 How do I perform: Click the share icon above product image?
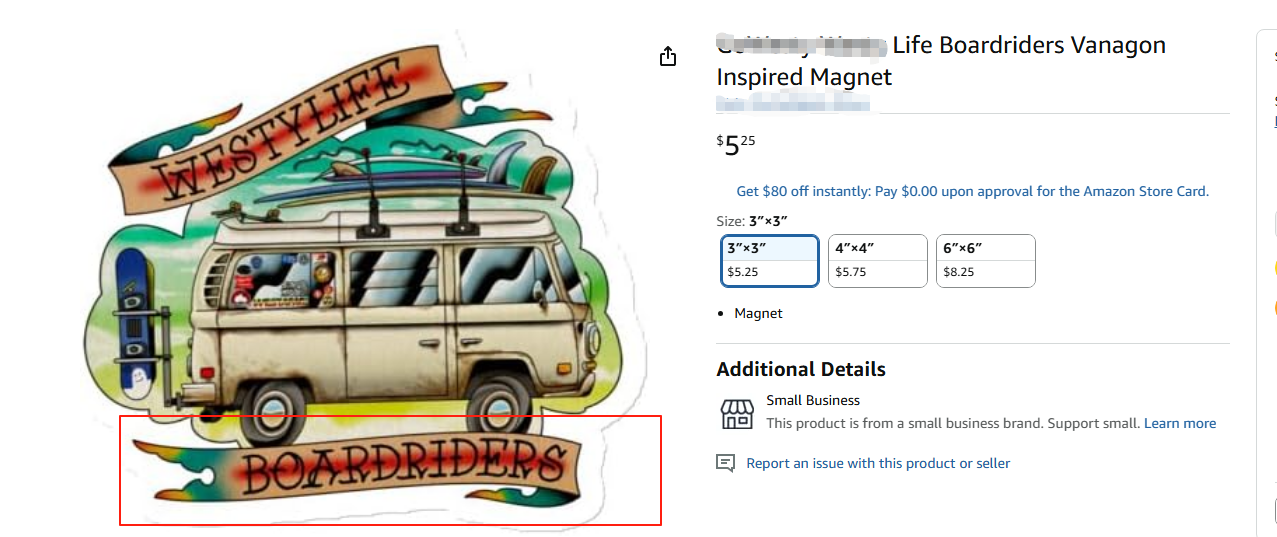[x=668, y=56]
